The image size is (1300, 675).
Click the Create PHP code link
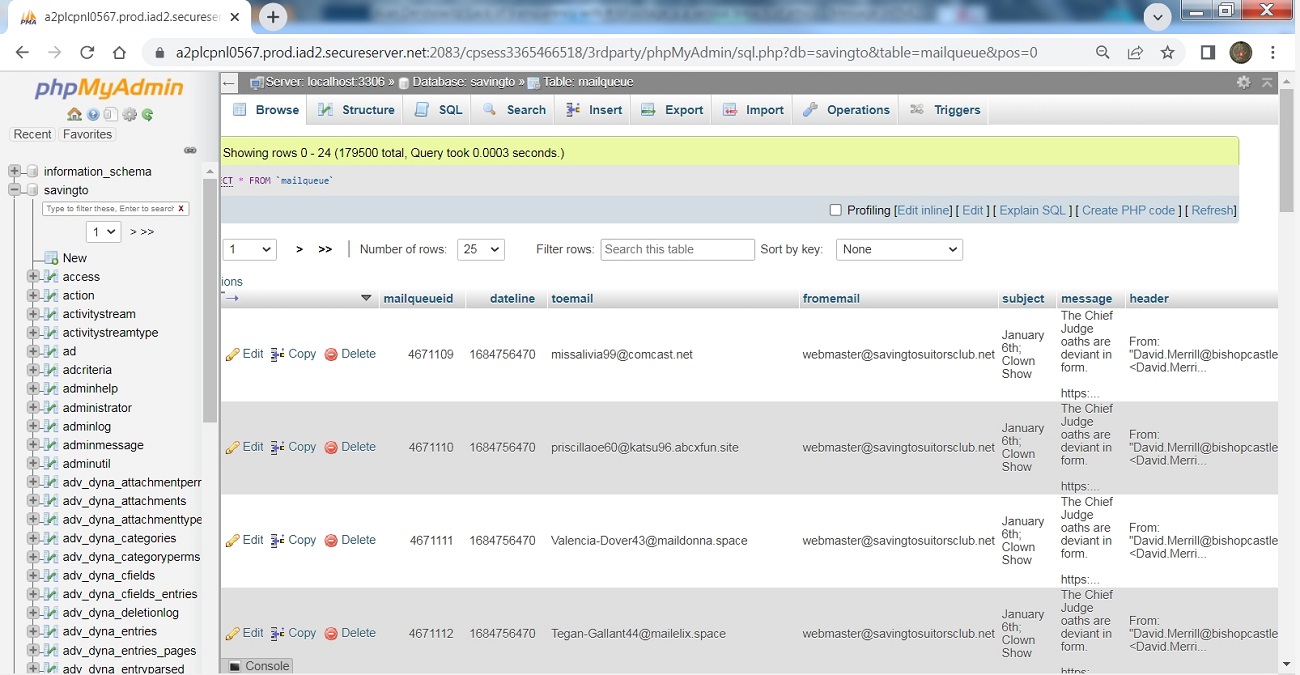pyautogui.click(x=1128, y=210)
